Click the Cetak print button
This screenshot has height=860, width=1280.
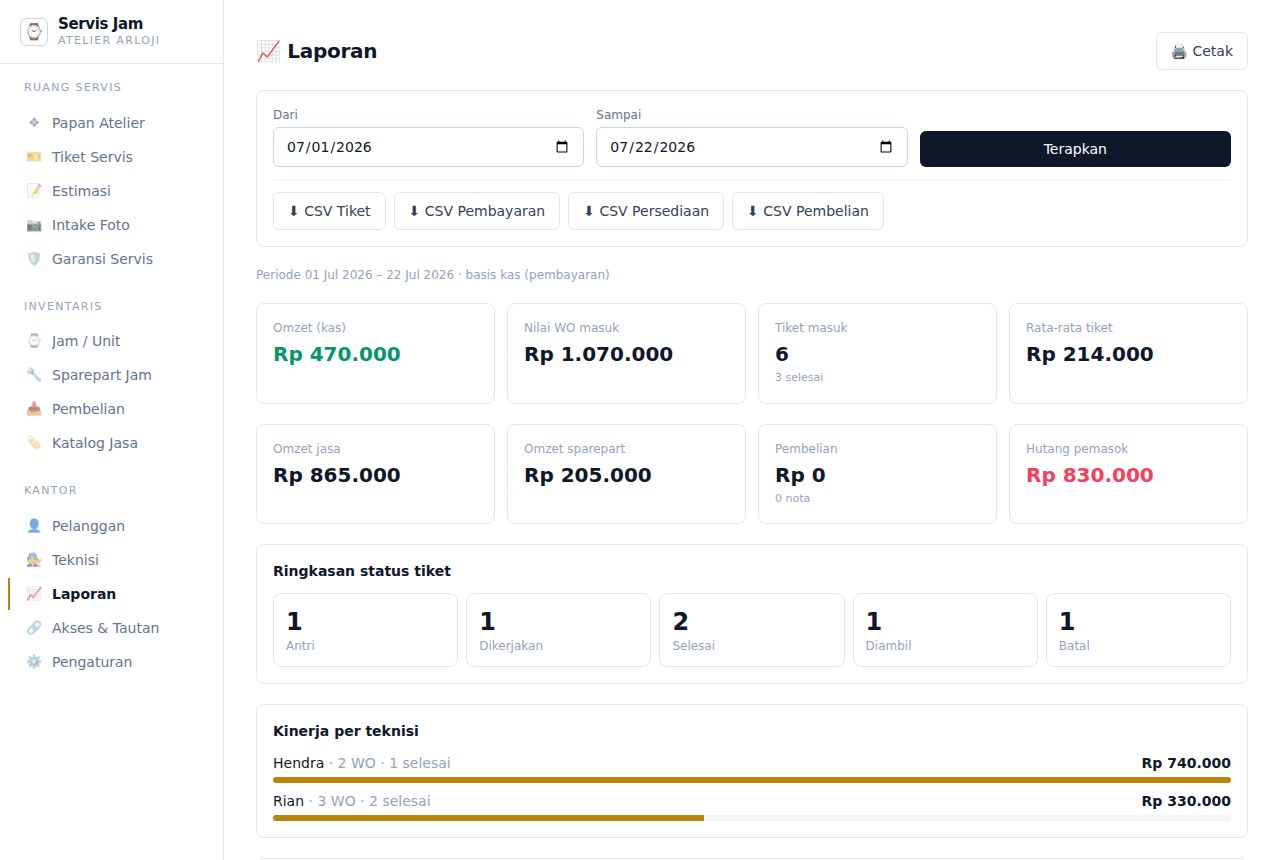(1202, 51)
